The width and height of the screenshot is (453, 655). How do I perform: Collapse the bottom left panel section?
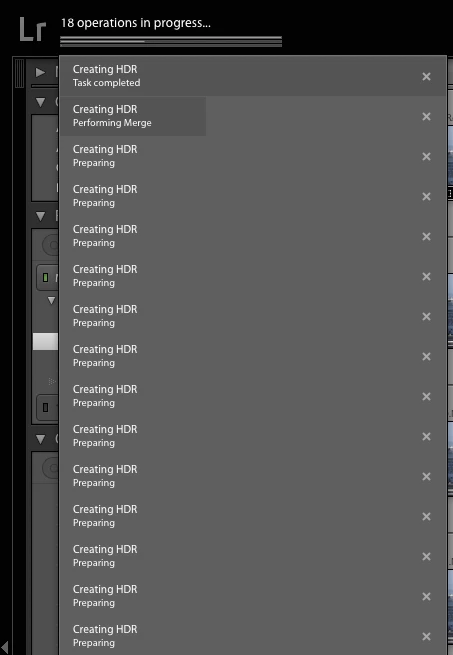[x=41, y=439]
